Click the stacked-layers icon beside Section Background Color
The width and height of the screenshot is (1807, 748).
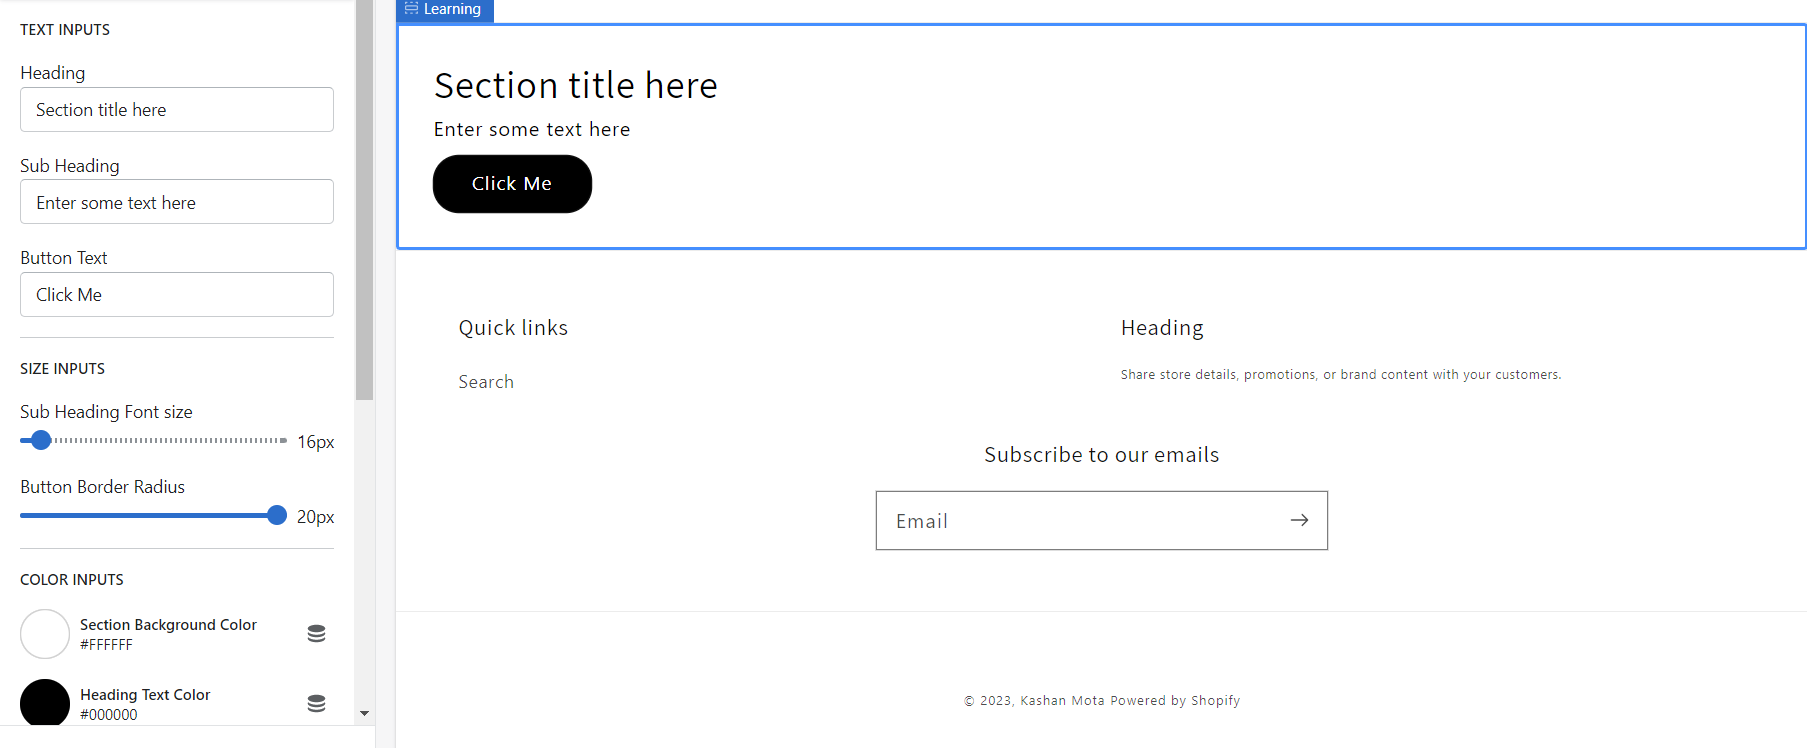[316, 633]
